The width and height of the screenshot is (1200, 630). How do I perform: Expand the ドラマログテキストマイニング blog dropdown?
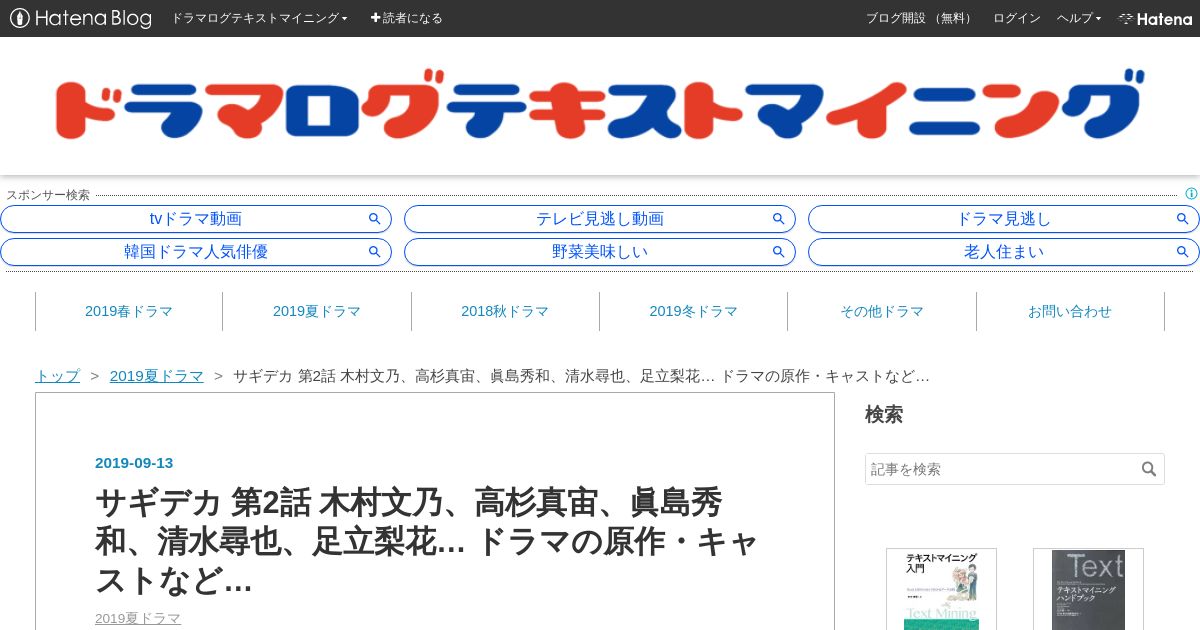click(259, 18)
